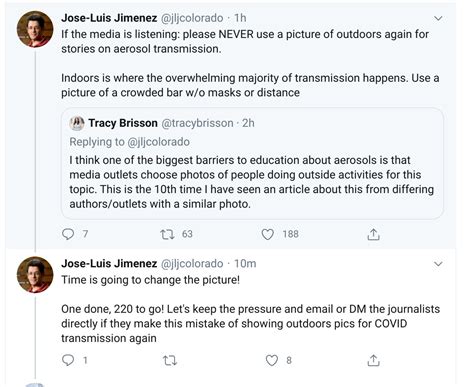
Task: Retweet the 'One done, 220 to go' tweet
Action: pos(170,360)
